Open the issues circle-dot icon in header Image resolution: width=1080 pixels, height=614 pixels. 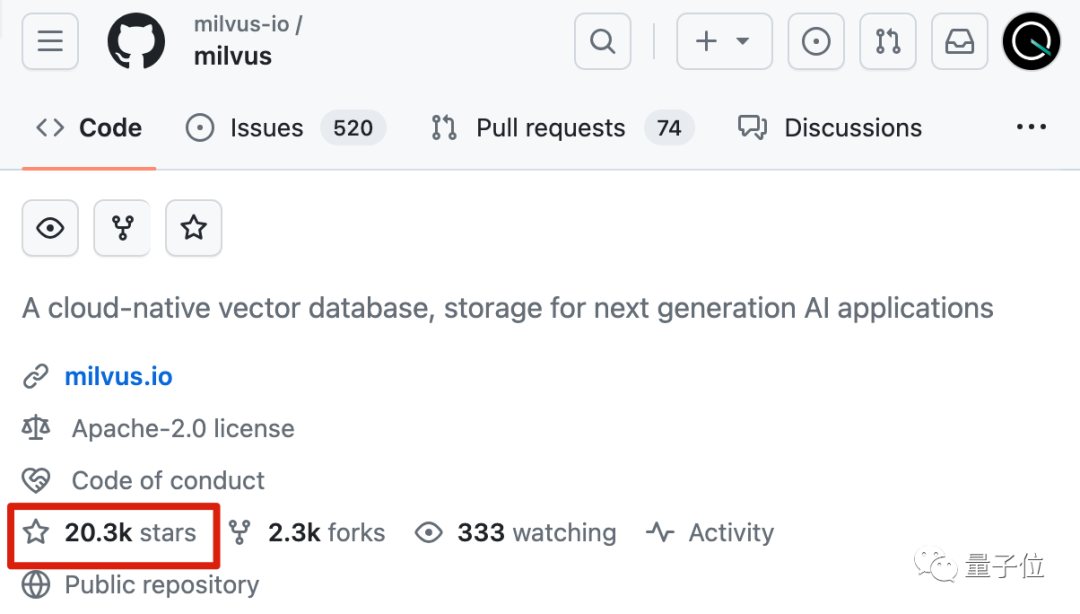(x=816, y=41)
